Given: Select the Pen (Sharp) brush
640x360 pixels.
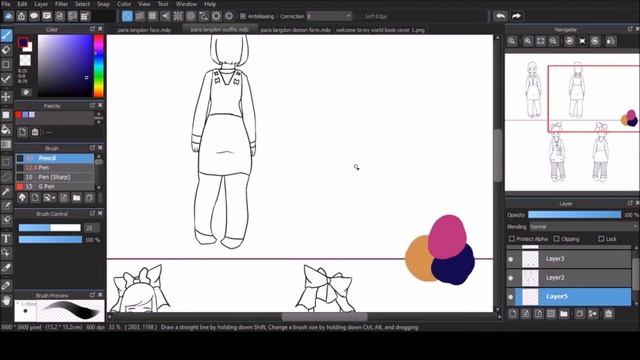Looking at the screenshot, I should (x=55, y=177).
